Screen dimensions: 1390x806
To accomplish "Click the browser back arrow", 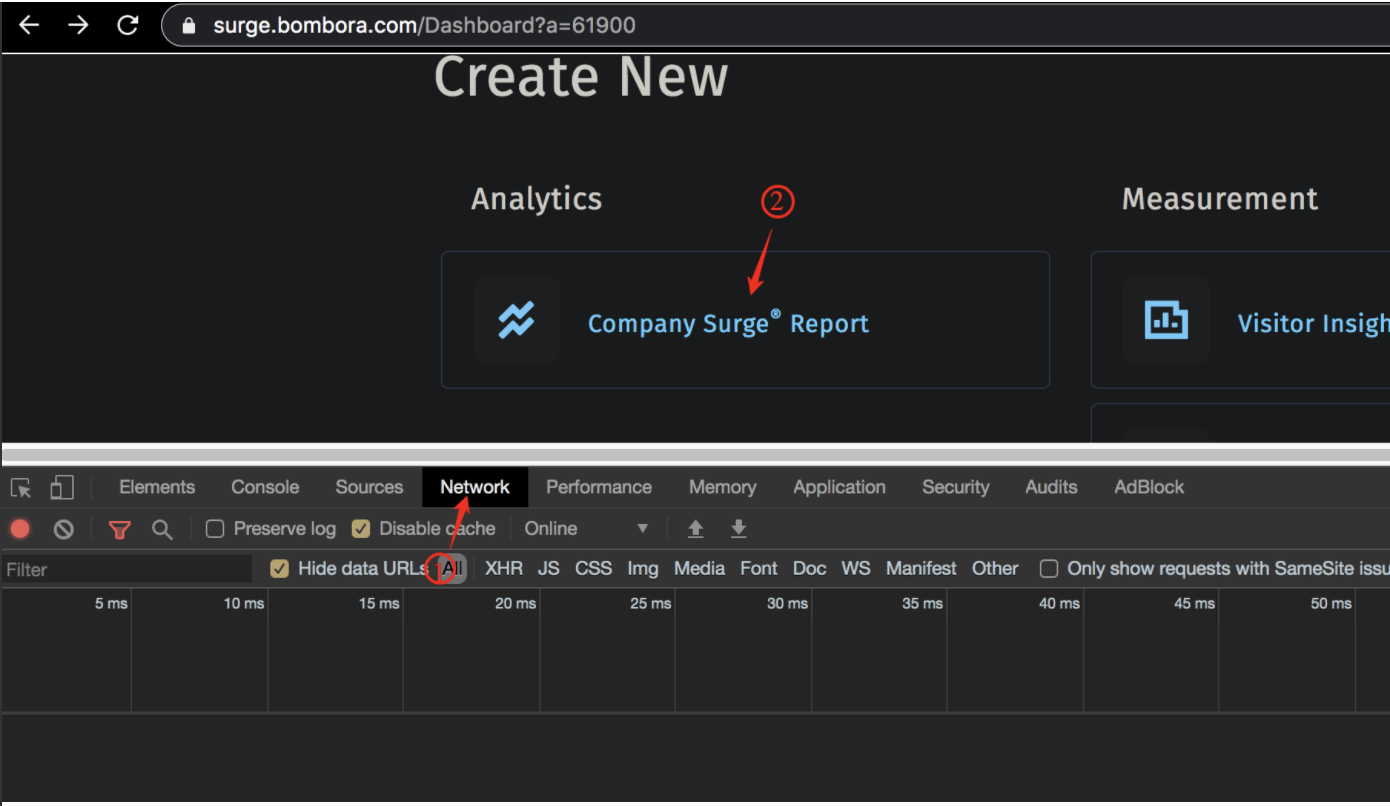I will click(x=29, y=25).
